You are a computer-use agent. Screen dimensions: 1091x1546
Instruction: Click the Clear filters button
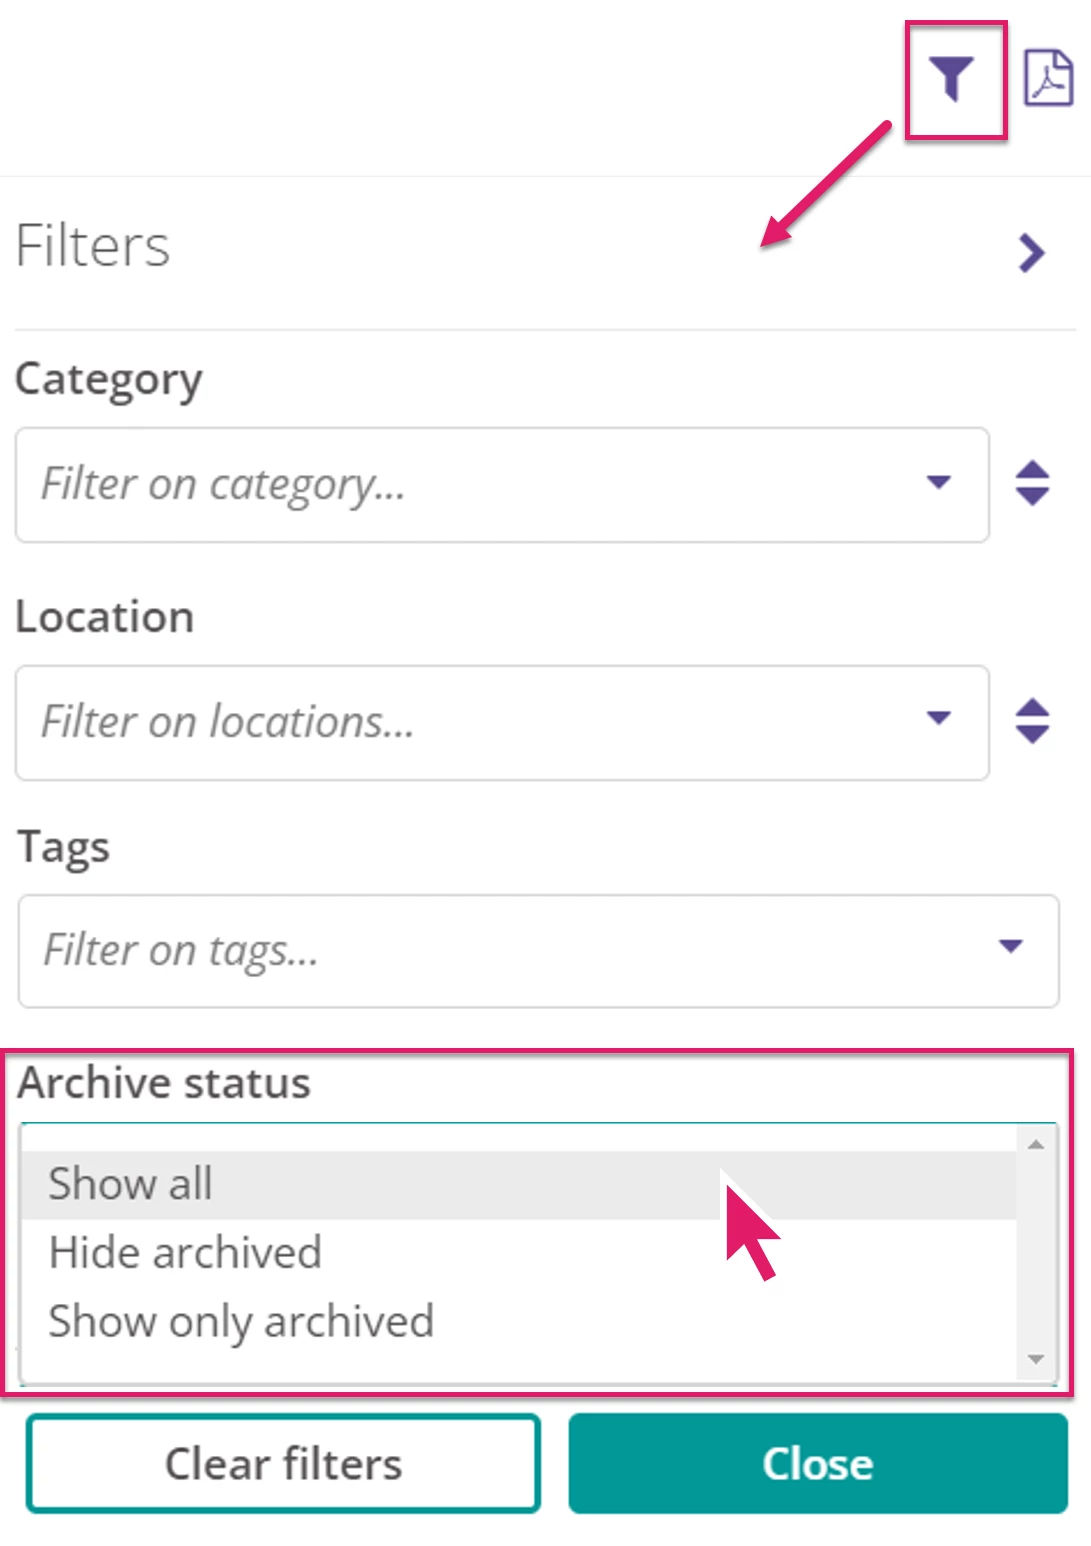284,1463
